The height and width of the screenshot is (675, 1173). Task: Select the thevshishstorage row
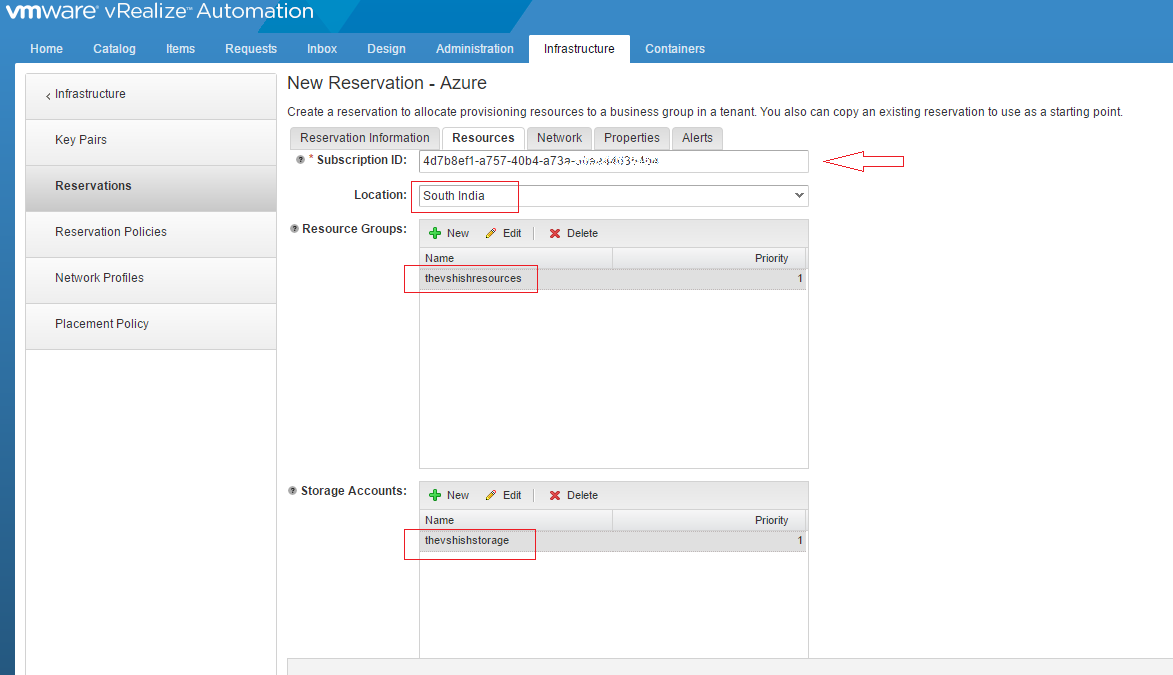click(468, 540)
